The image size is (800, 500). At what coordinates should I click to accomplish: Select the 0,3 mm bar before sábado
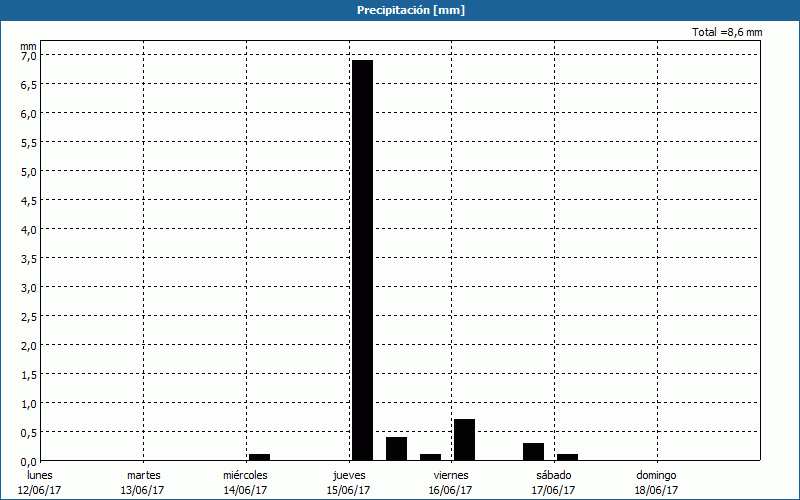tap(533, 452)
